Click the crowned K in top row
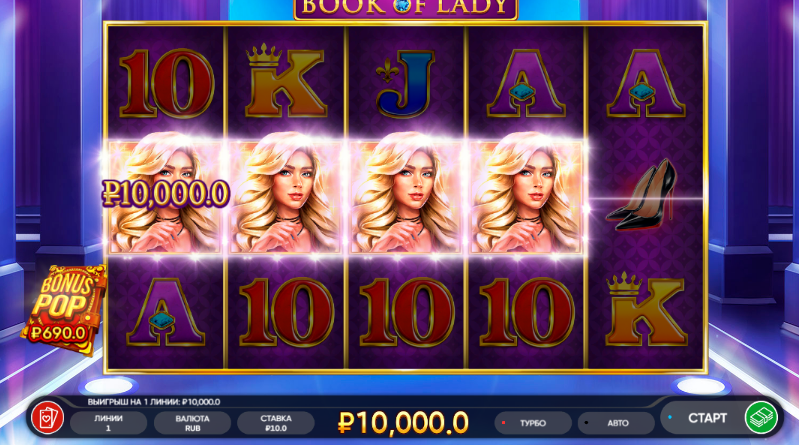 (x=285, y=81)
